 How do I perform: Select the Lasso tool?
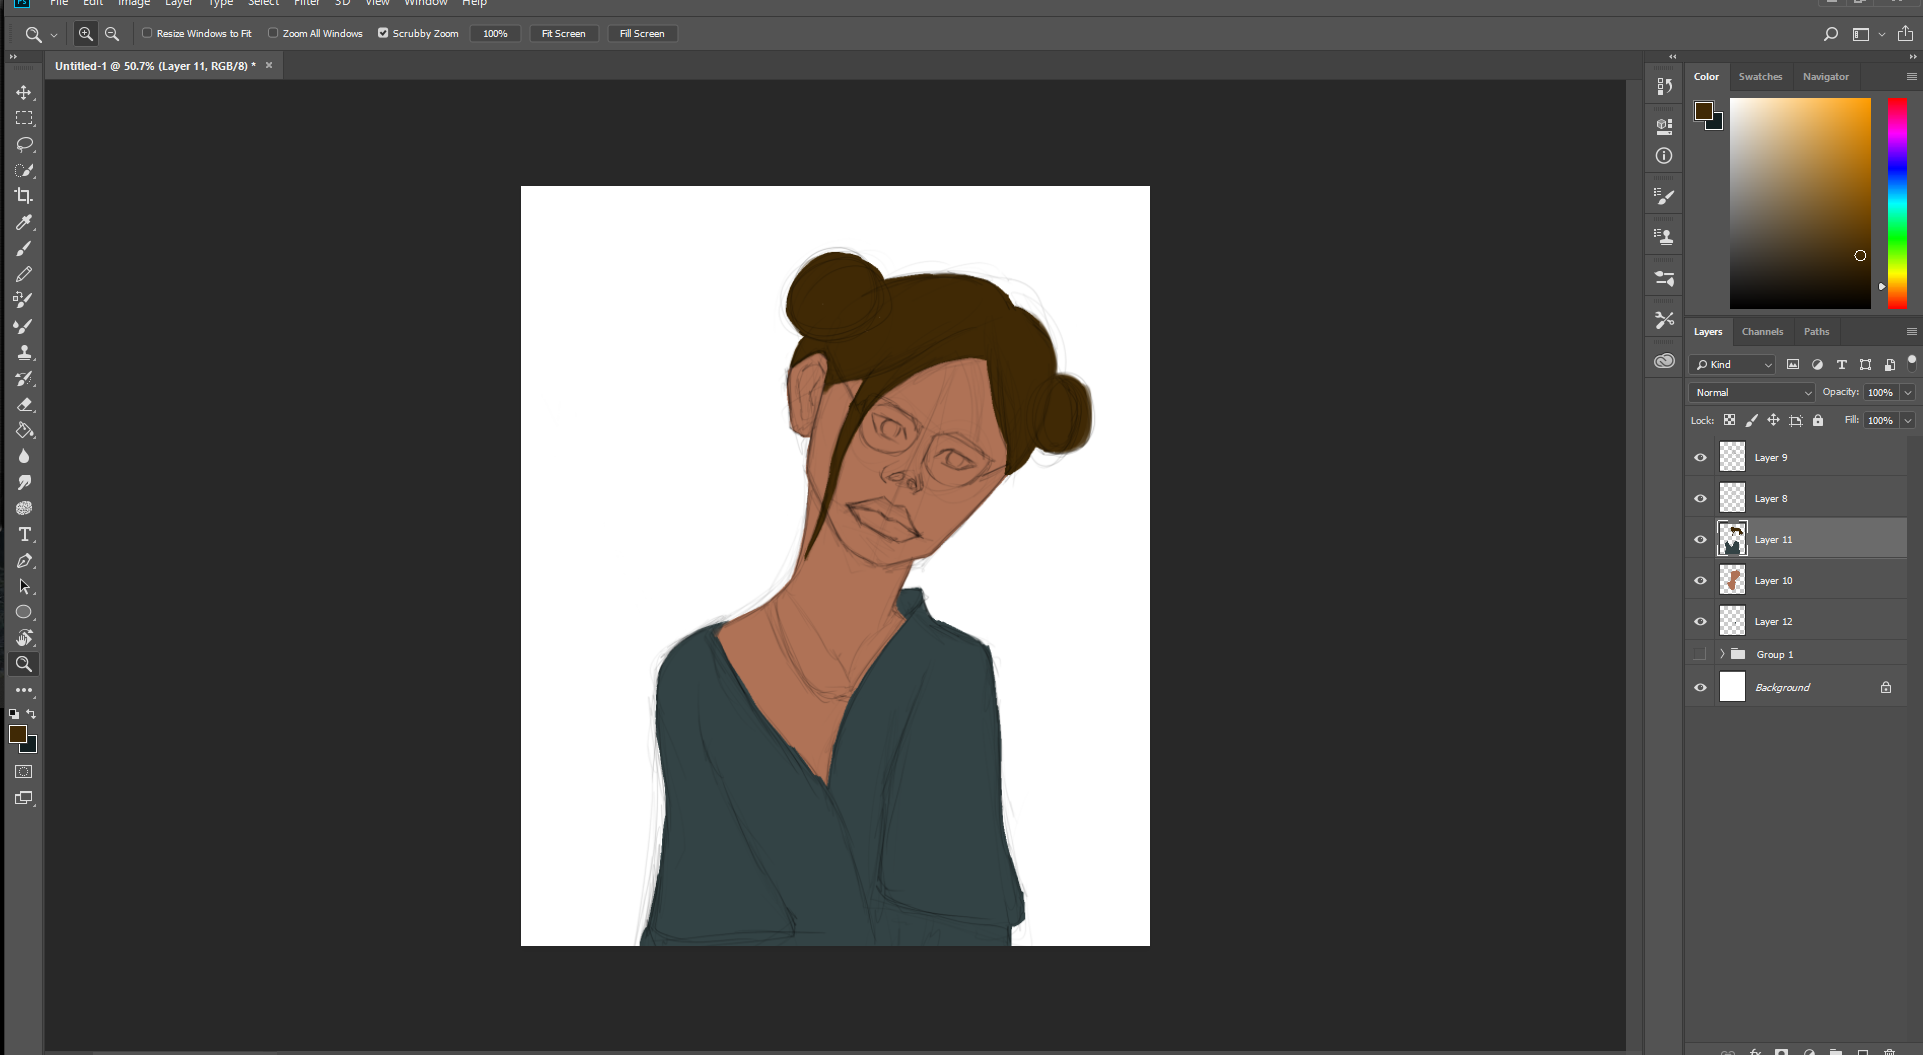tap(24, 144)
